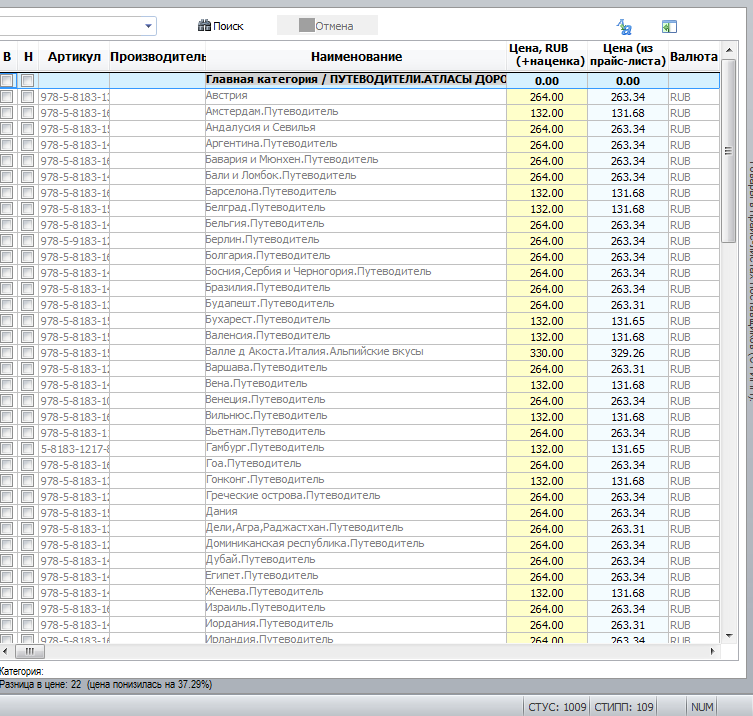Select the Гонконг.Путеводитель row name
This screenshot has height=716, width=753.
click(265, 479)
